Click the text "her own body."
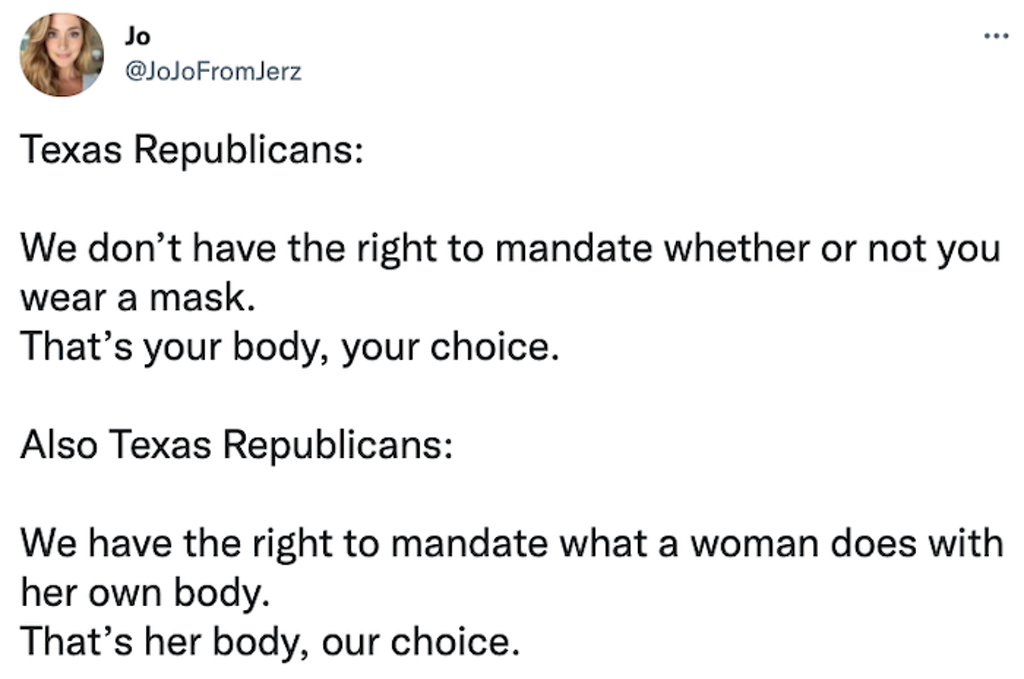The image size is (1024, 679). coord(145,593)
